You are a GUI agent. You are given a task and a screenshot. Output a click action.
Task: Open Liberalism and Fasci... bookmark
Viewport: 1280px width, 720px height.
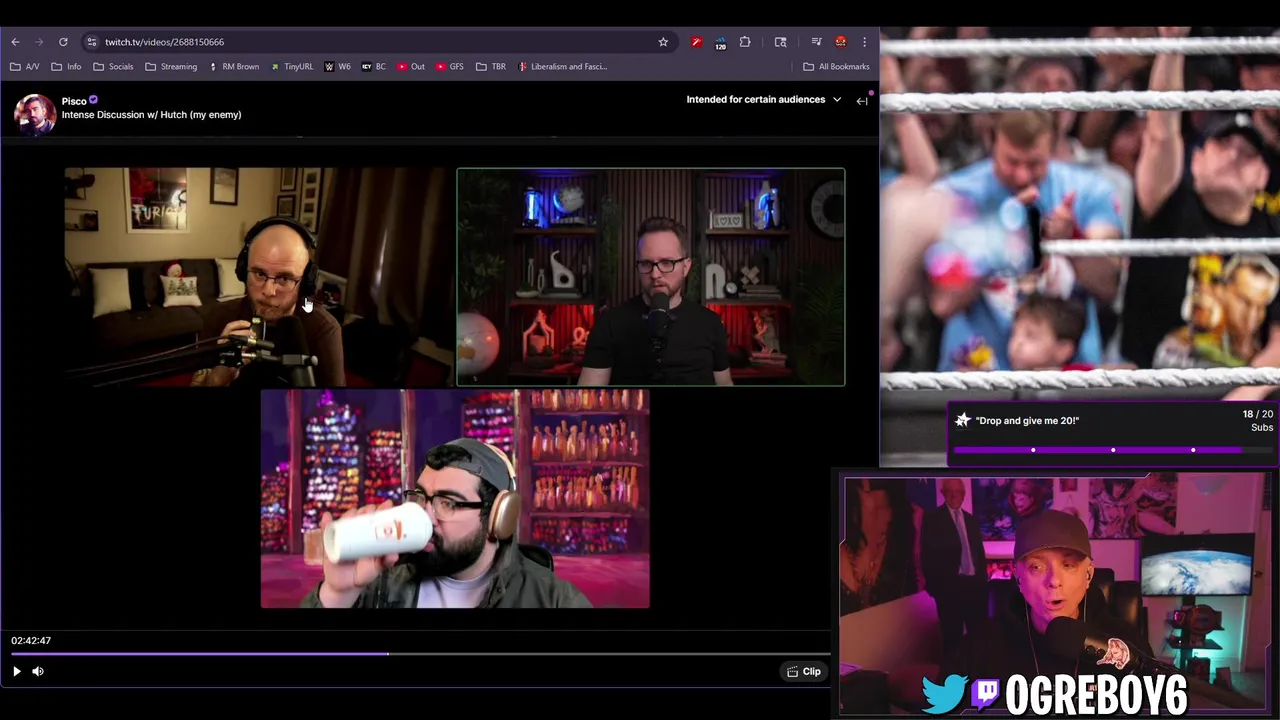point(562,67)
